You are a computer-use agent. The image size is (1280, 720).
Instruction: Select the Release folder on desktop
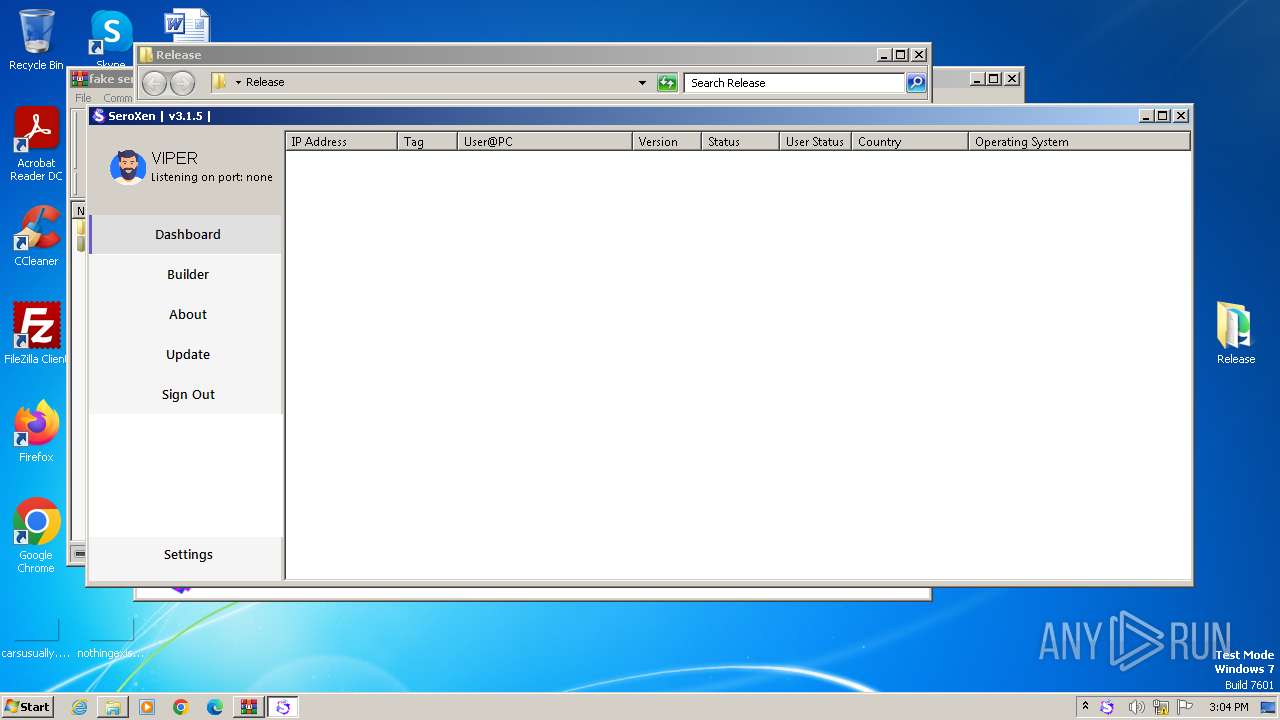1235,333
